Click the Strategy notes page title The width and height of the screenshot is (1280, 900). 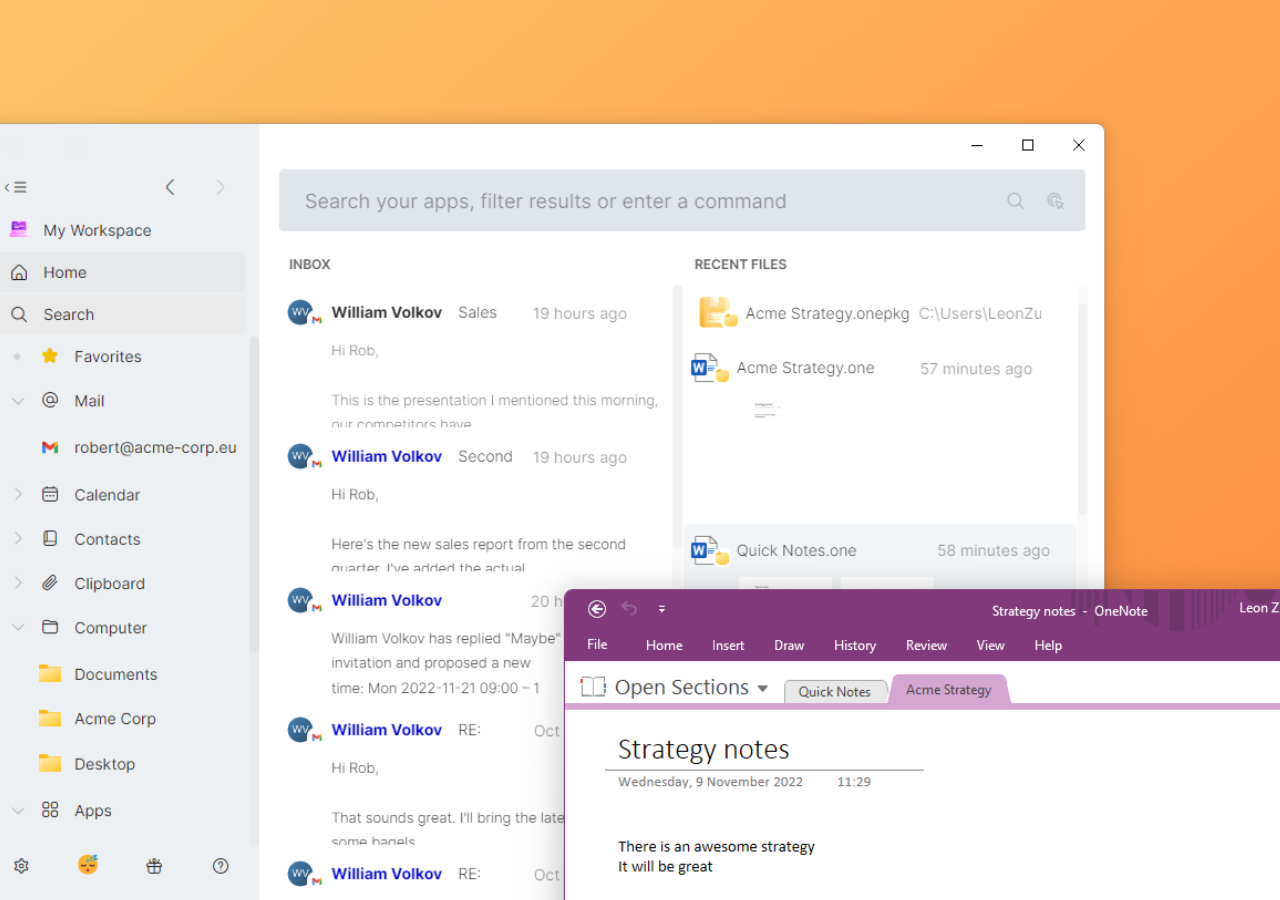coord(703,749)
